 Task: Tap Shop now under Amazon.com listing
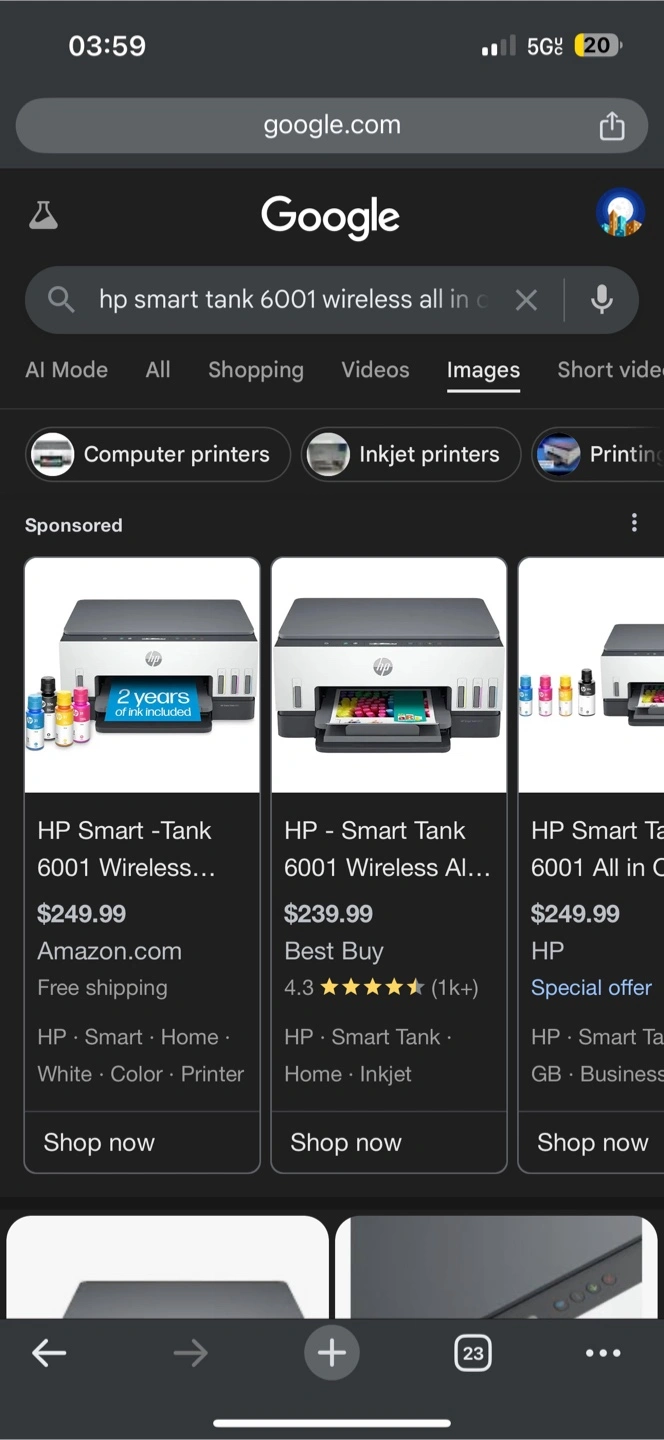99,1142
